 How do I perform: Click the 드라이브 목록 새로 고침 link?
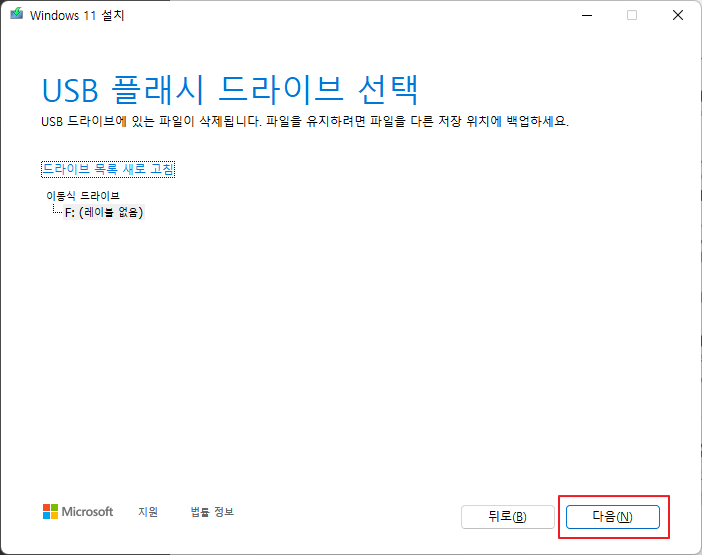(108, 169)
